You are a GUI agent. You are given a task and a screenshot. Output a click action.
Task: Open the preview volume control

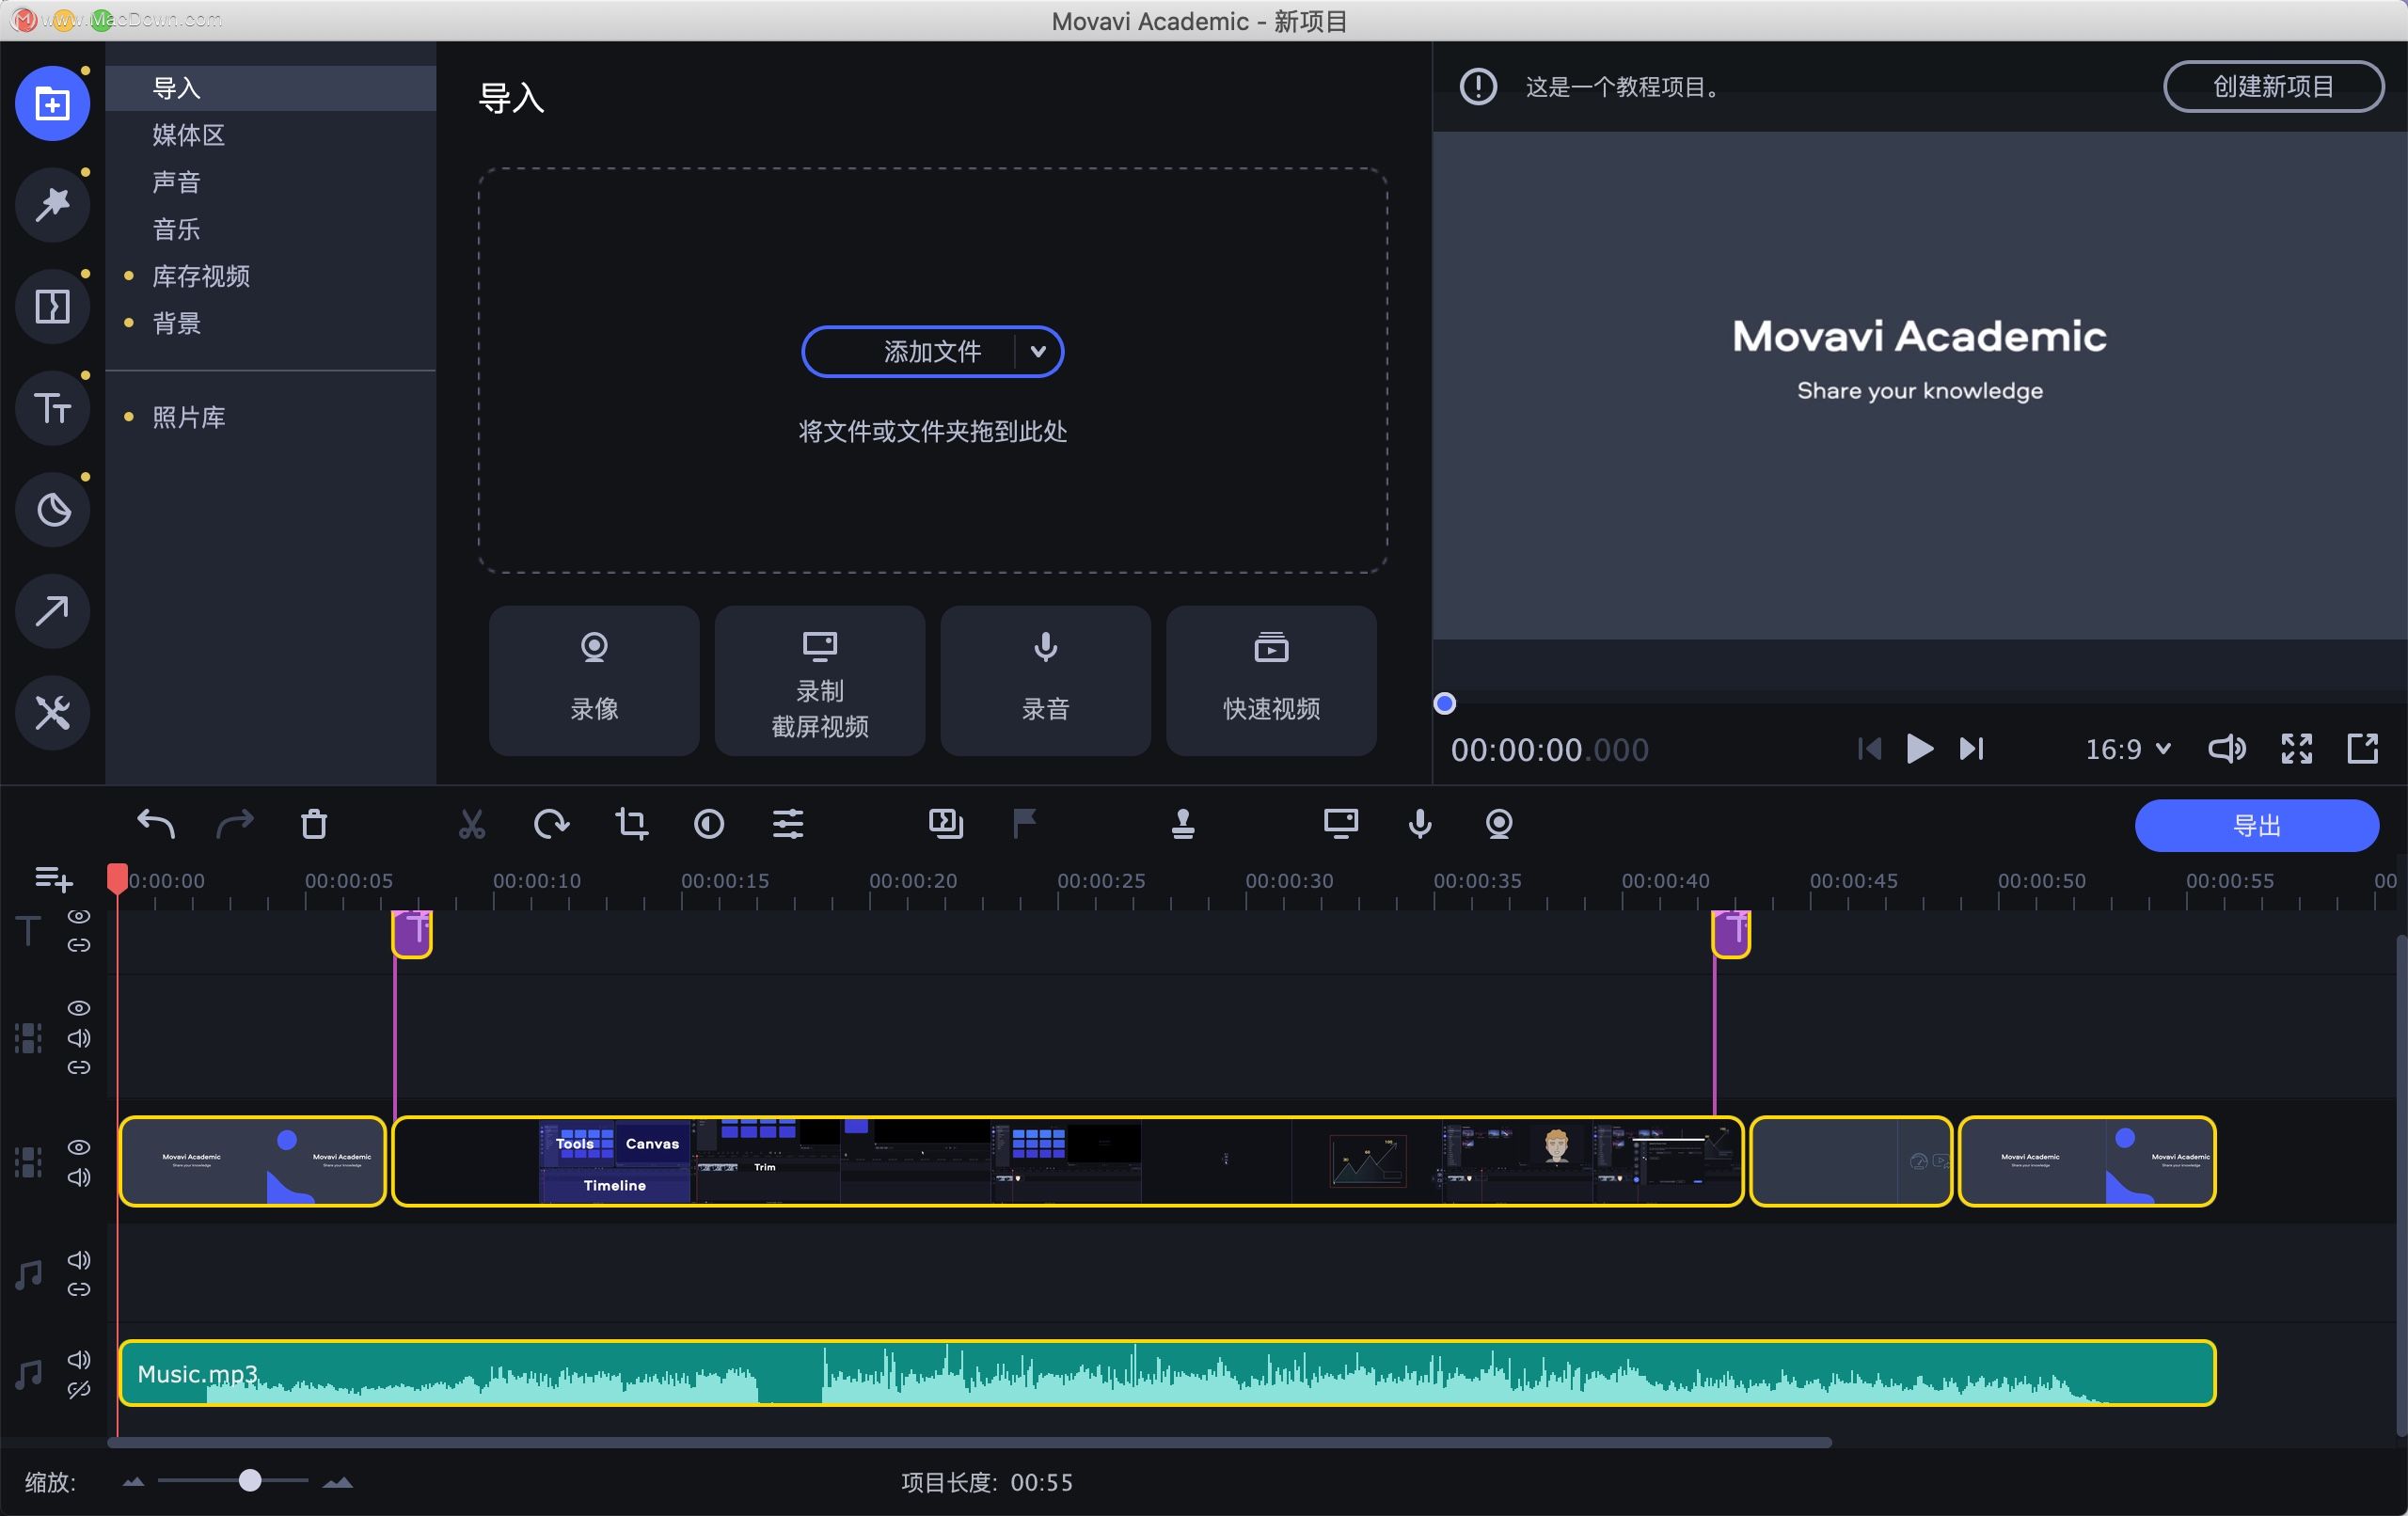coord(2226,749)
